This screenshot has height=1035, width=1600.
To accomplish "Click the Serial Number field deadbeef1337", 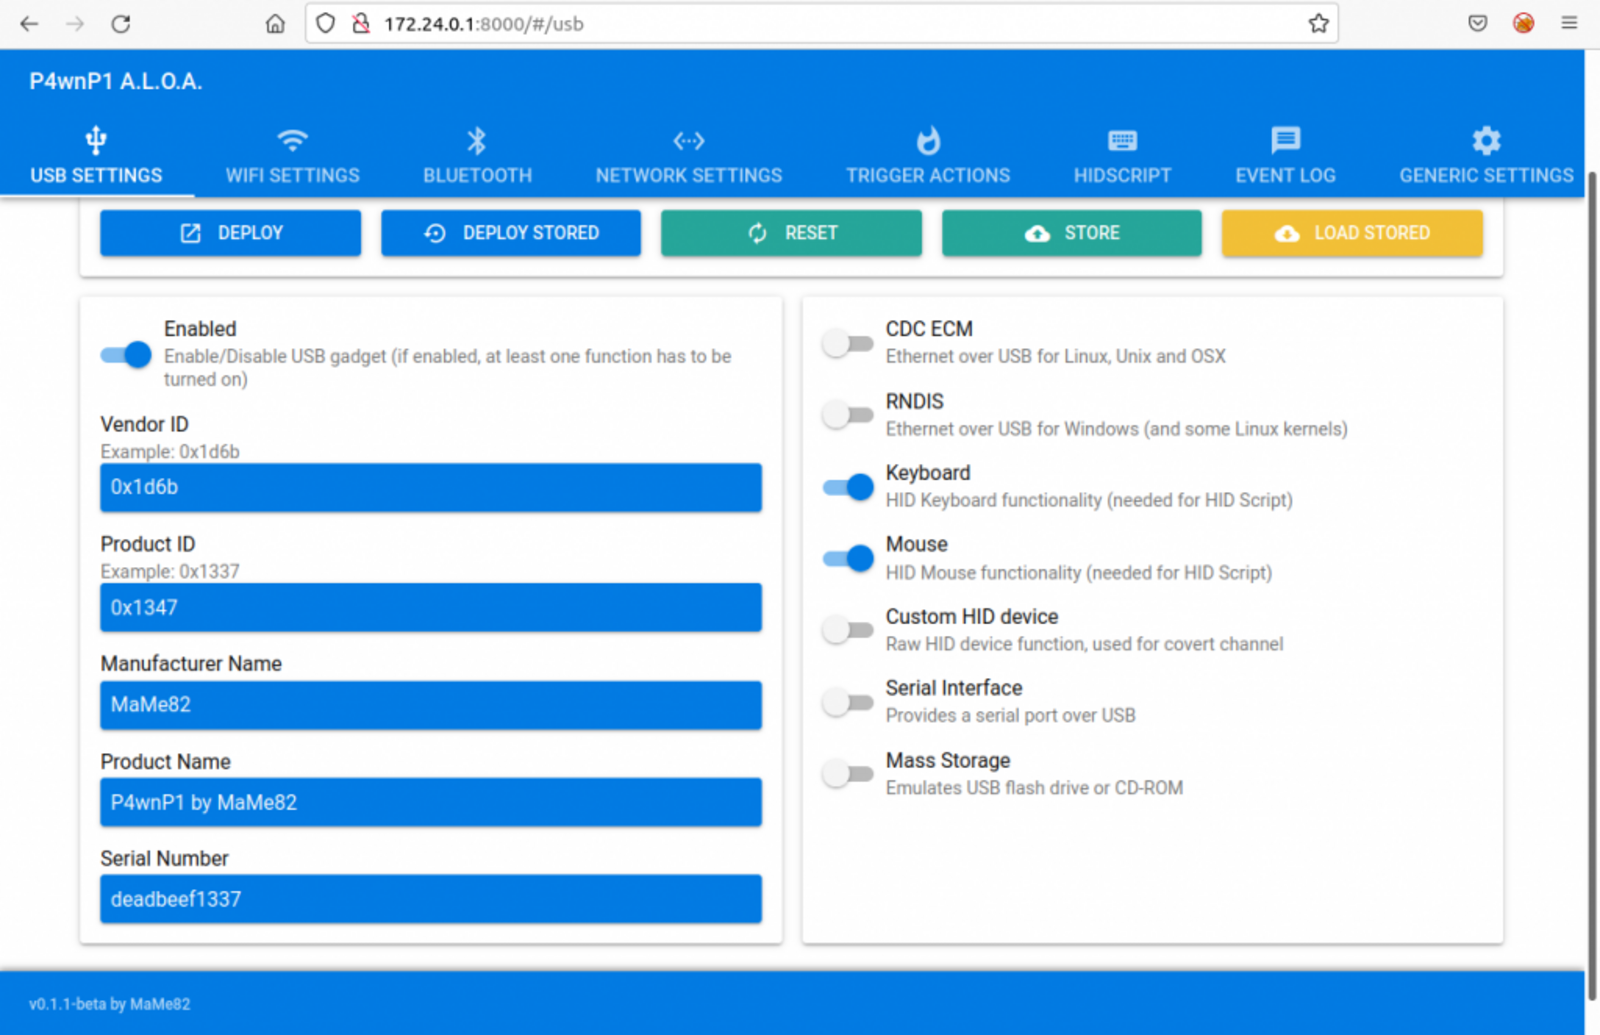I will click(x=431, y=899).
